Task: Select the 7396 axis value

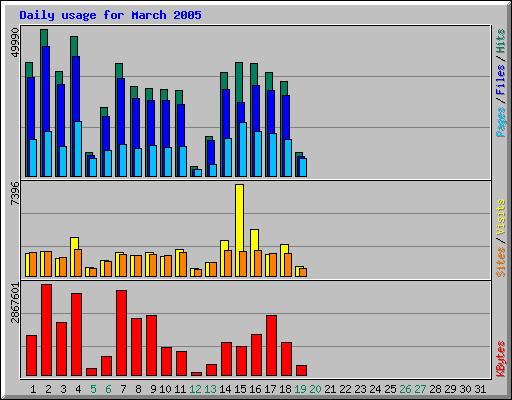Action: 15,193
